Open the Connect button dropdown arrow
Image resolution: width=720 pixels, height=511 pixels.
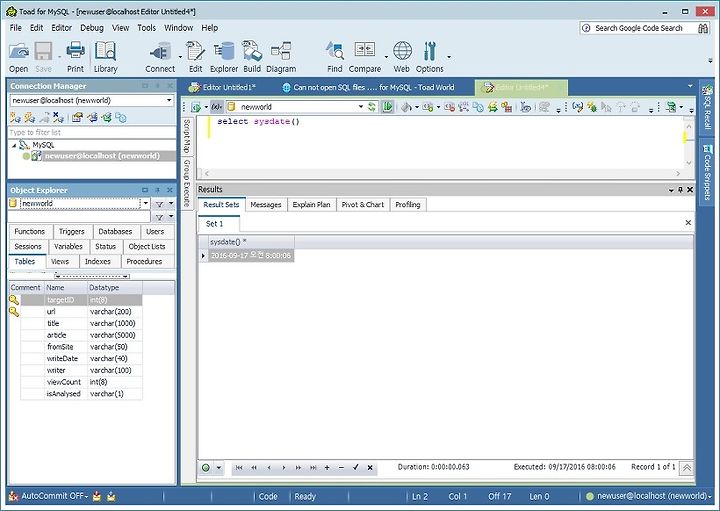coord(180,57)
